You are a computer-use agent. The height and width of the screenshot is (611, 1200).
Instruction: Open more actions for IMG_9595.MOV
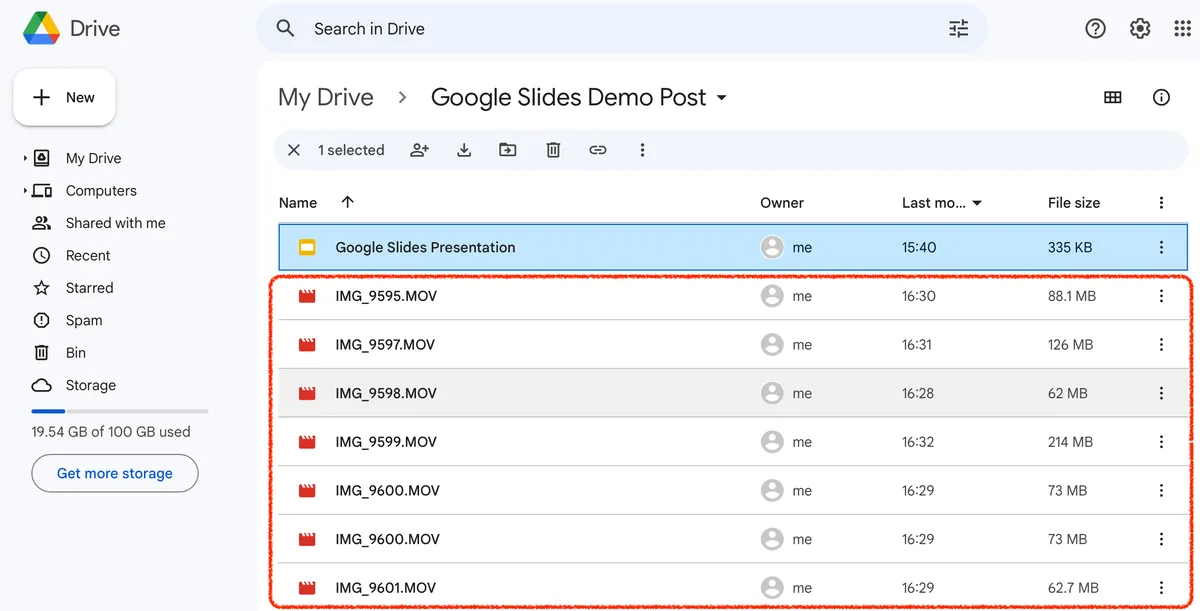click(x=1161, y=296)
